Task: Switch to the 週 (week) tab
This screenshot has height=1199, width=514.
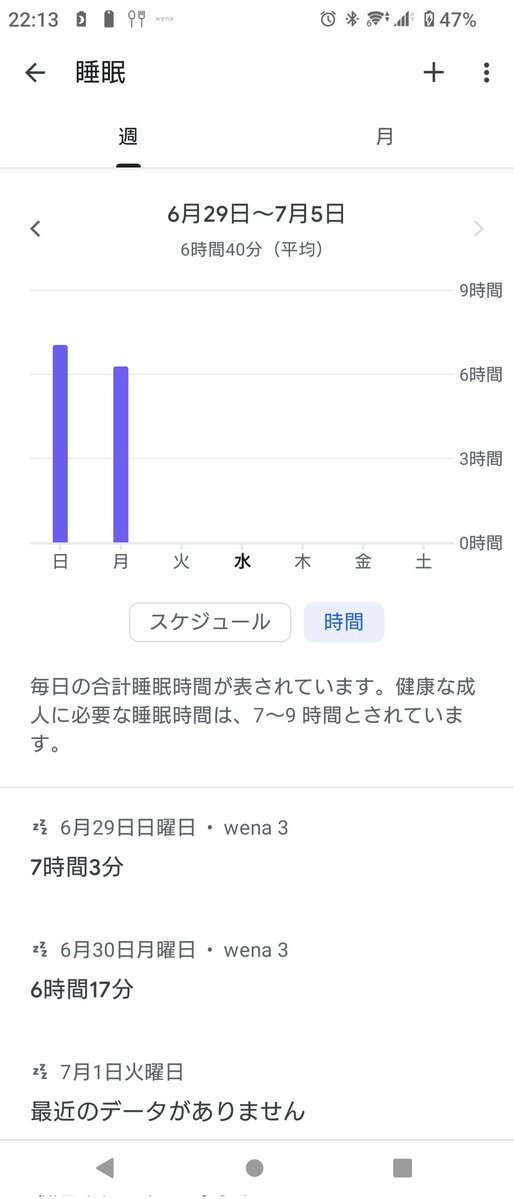Action: (x=128, y=137)
